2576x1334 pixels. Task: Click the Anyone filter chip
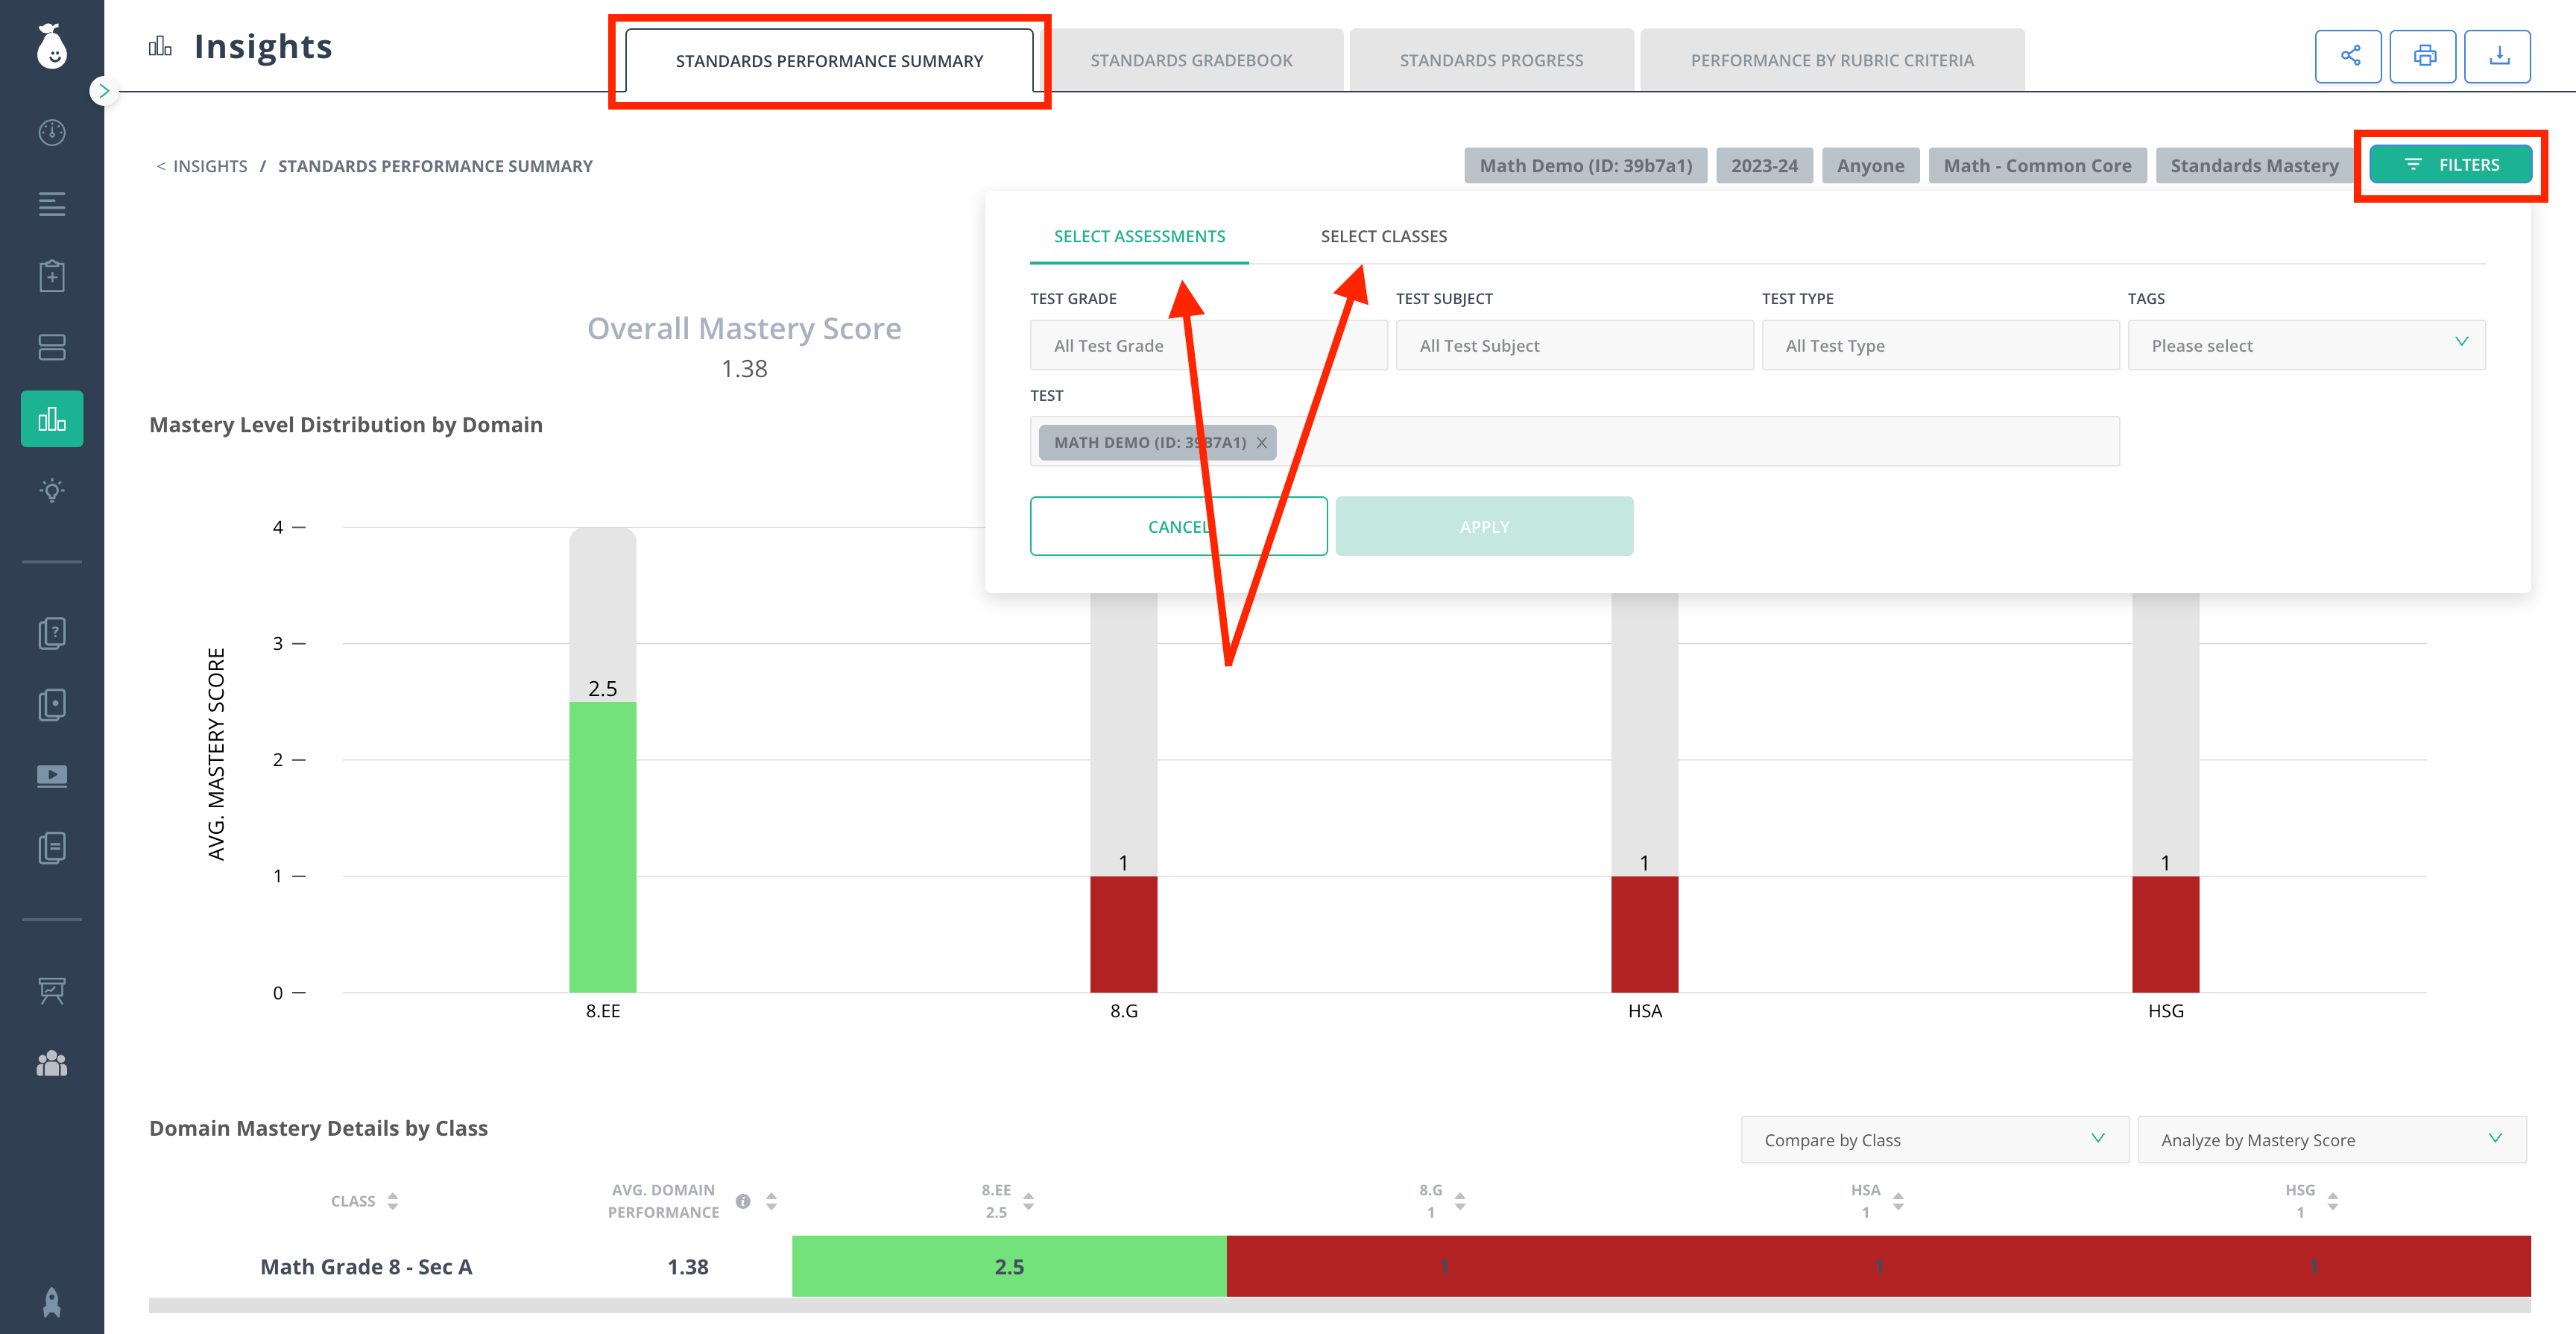point(1870,166)
